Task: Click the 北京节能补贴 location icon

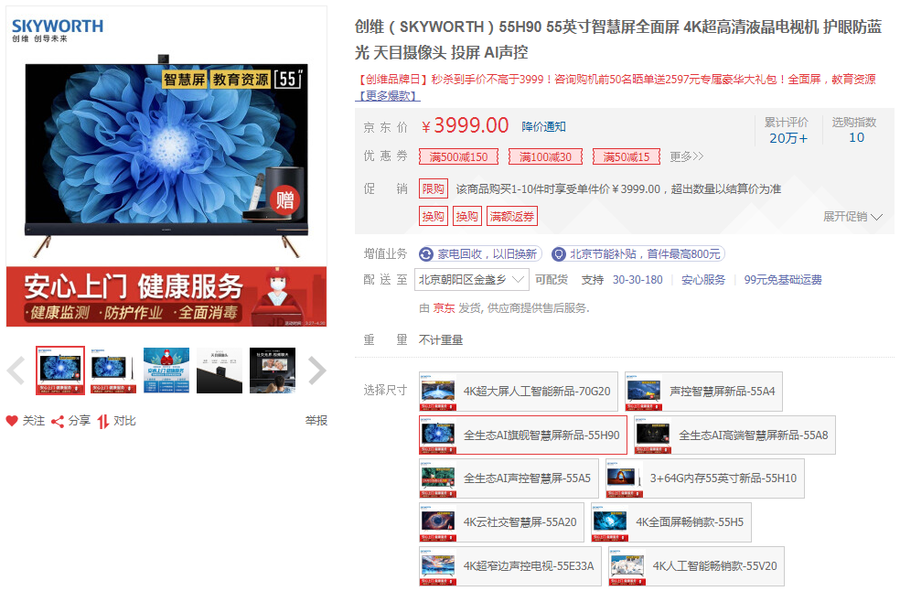Action: click(559, 254)
